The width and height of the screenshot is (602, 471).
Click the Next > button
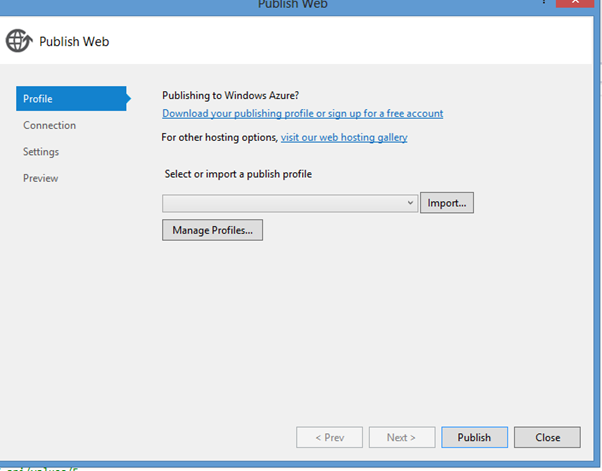[402, 437]
